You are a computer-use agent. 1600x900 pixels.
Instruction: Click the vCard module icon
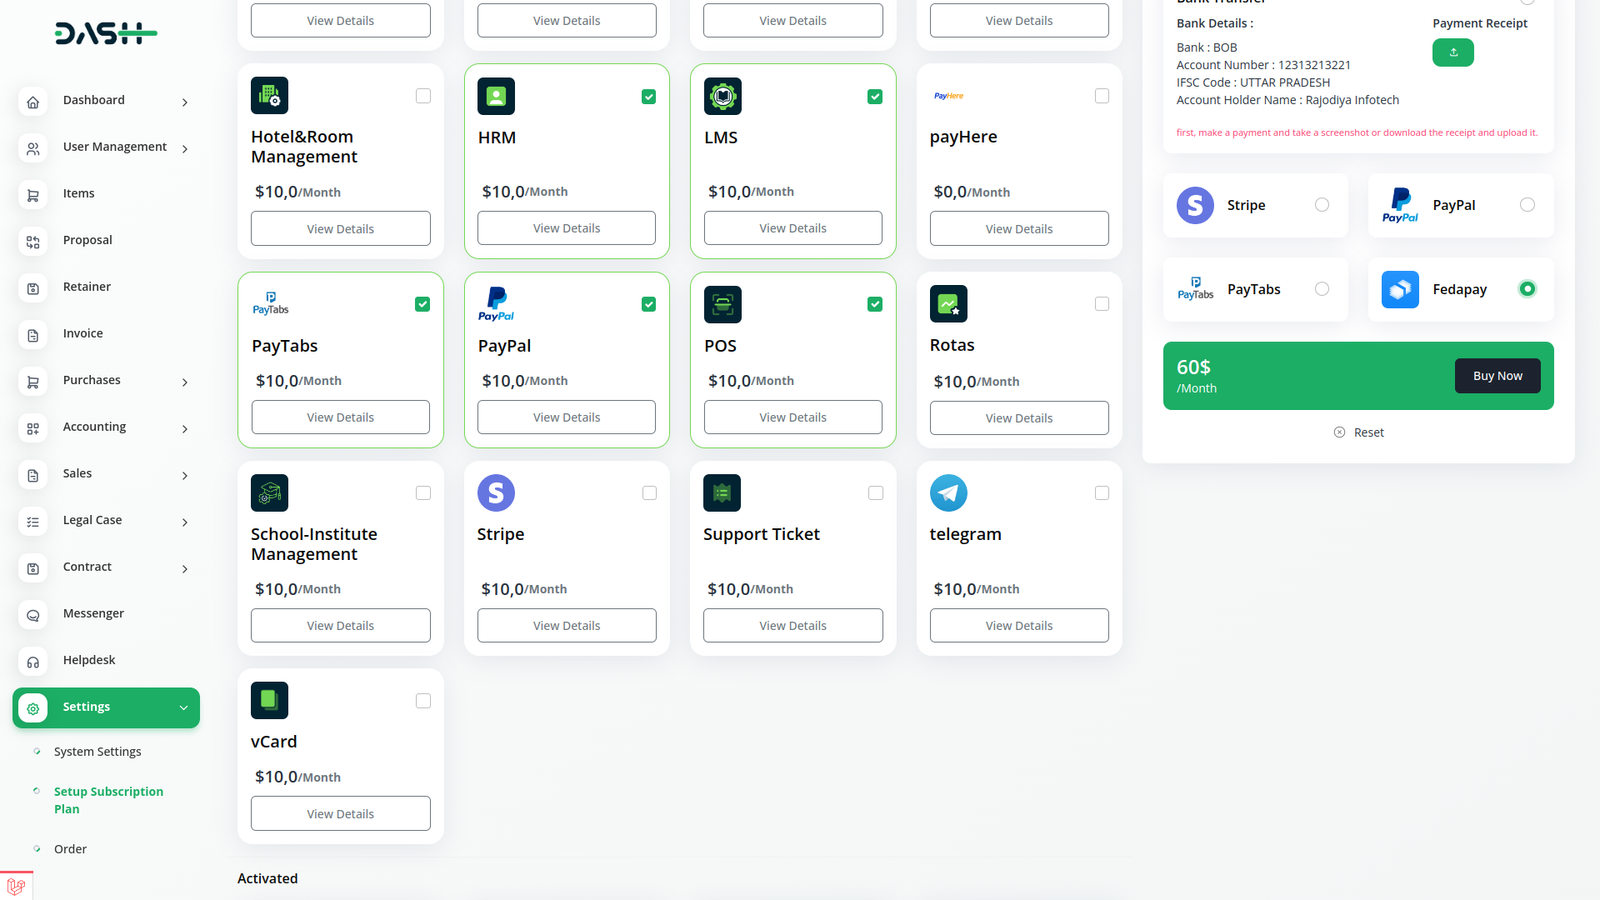pyautogui.click(x=269, y=700)
